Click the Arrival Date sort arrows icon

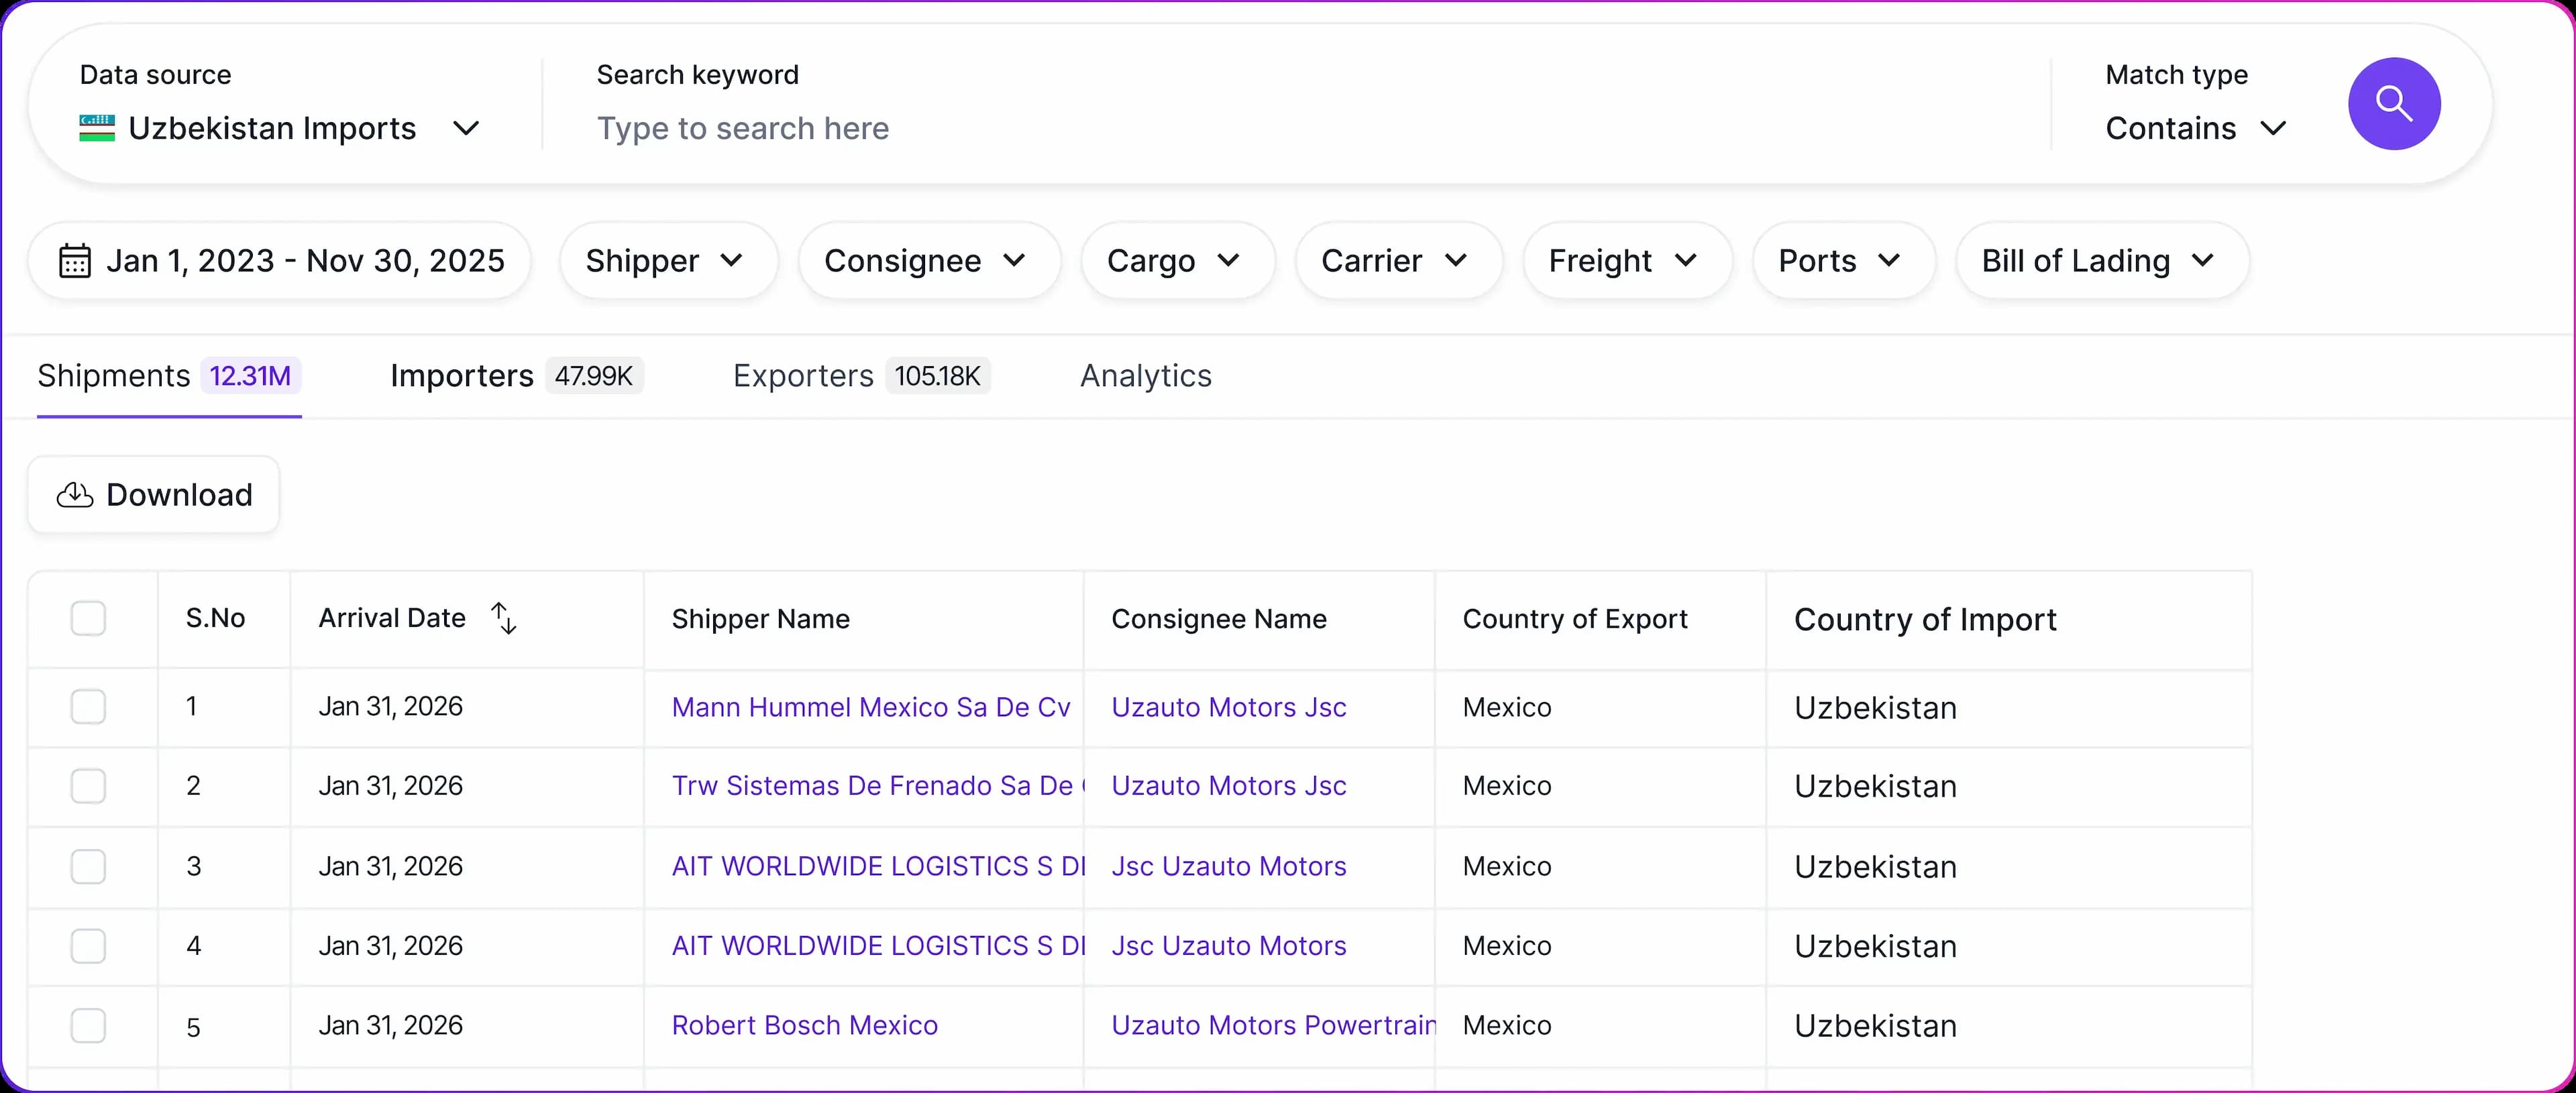tap(504, 618)
